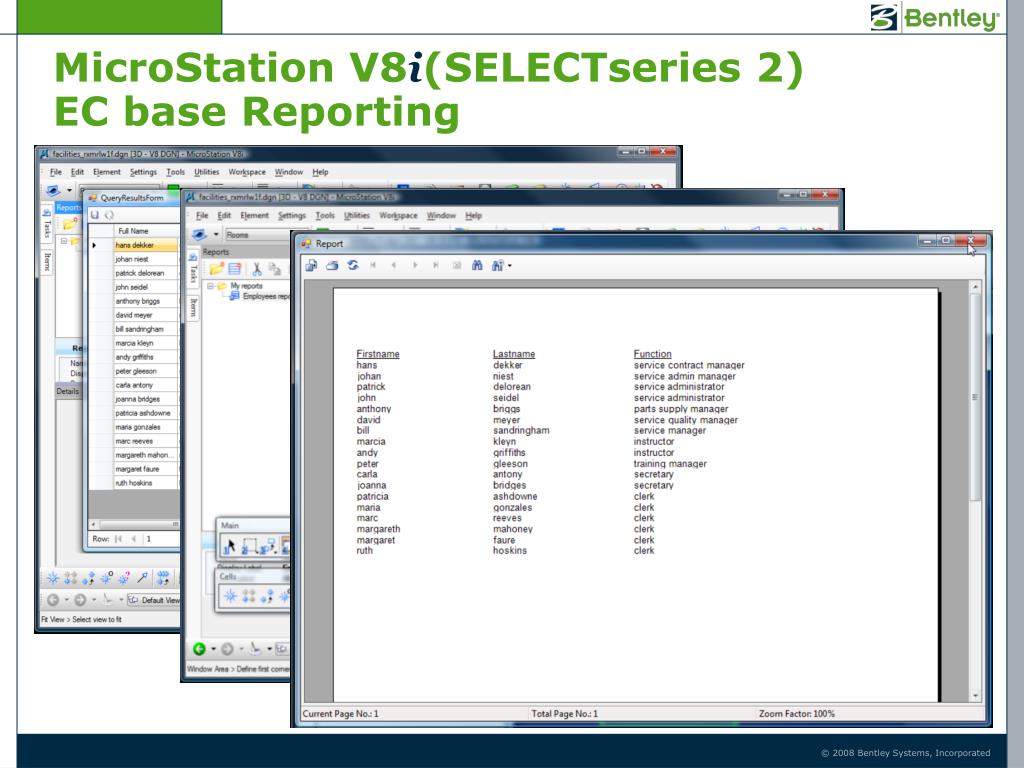Click the first Place Active Cell icon in back window
The image size is (1024, 768).
[54, 577]
